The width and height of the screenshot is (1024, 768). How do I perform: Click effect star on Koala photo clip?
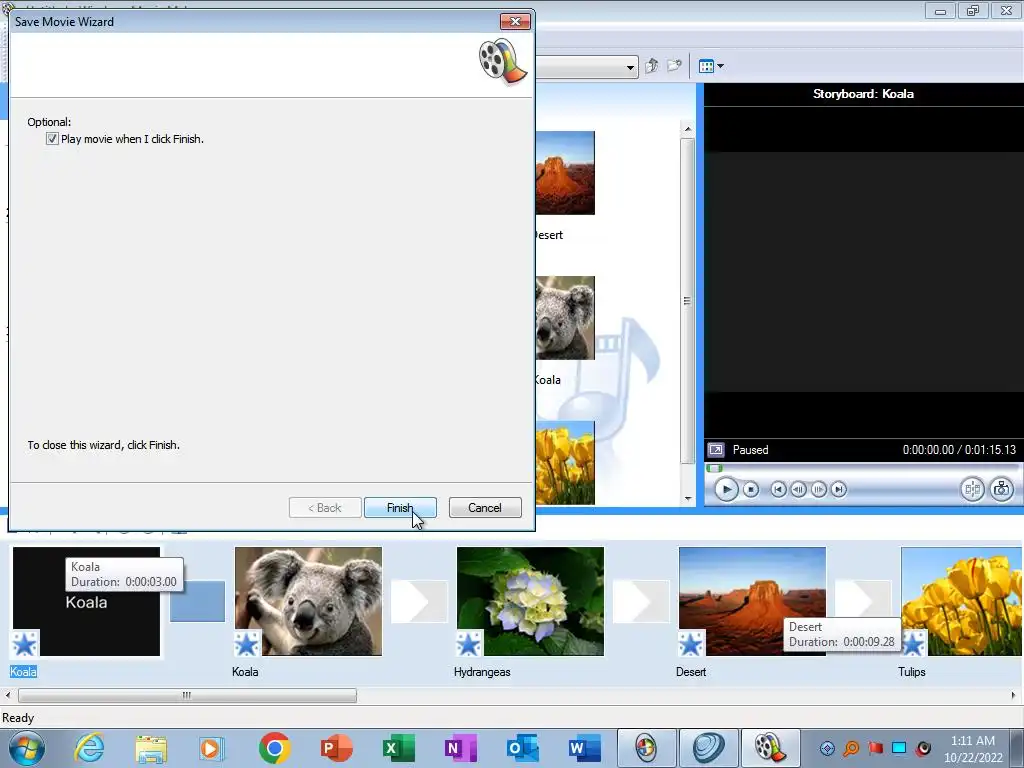point(247,644)
